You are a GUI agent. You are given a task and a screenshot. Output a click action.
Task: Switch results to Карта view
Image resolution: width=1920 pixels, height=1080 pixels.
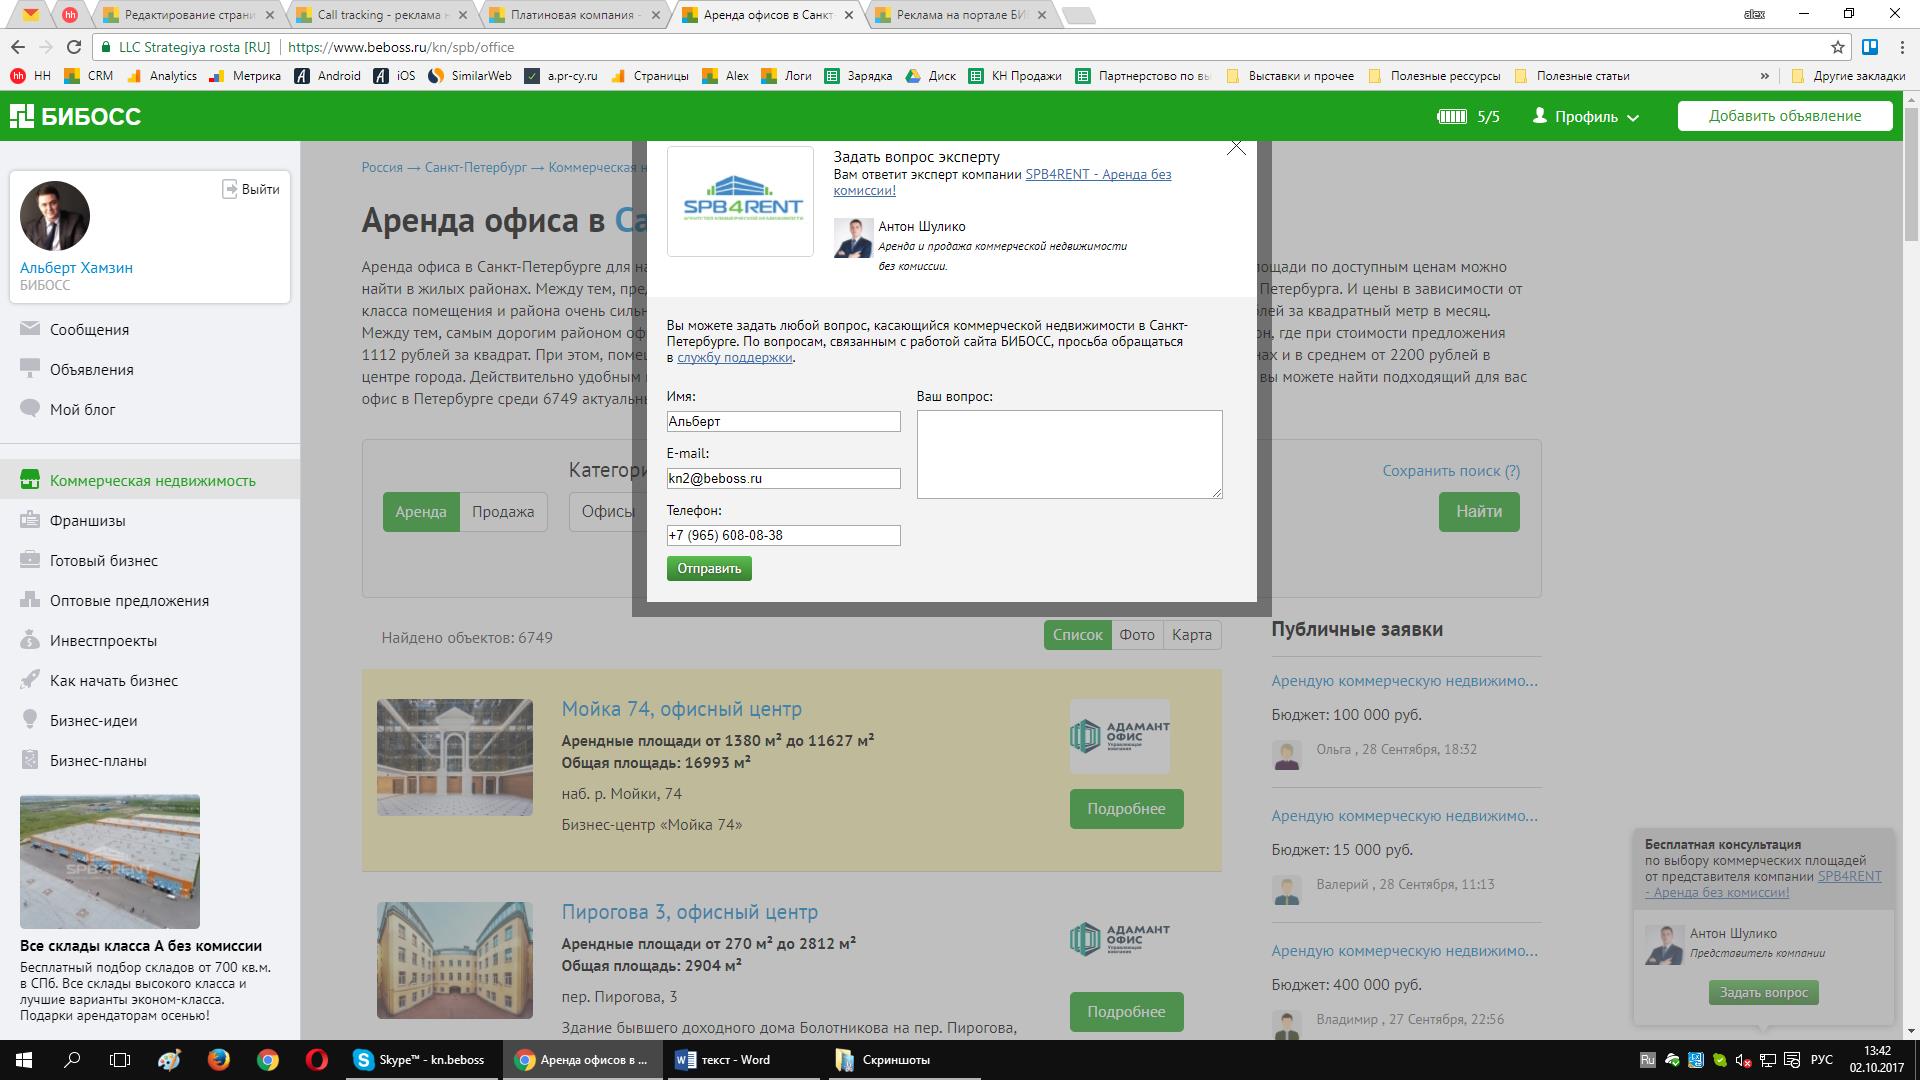click(1192, 635)
